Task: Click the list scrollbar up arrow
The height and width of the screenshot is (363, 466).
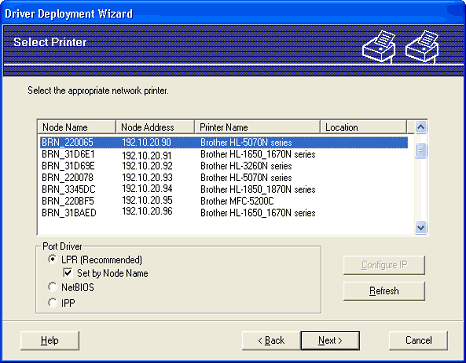Action: coord(421,127)
